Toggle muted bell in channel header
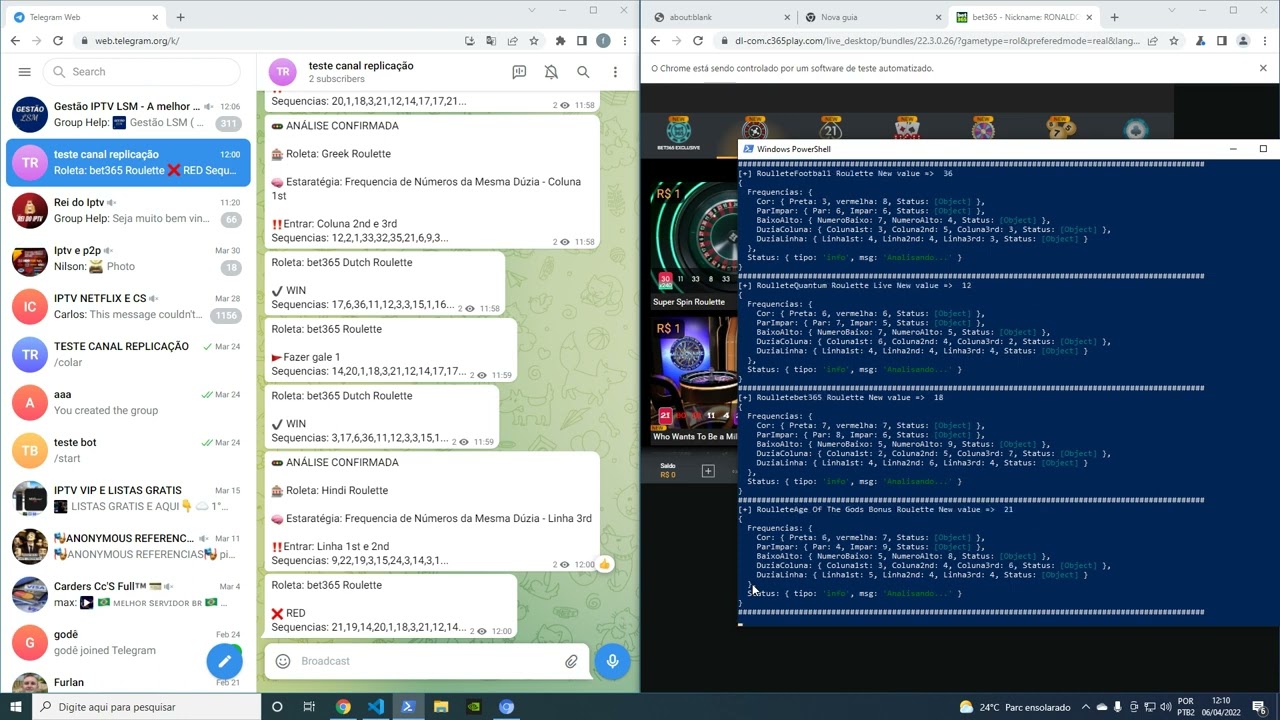The height and width of the screenshot is (720, 1280). pos(551,72)
